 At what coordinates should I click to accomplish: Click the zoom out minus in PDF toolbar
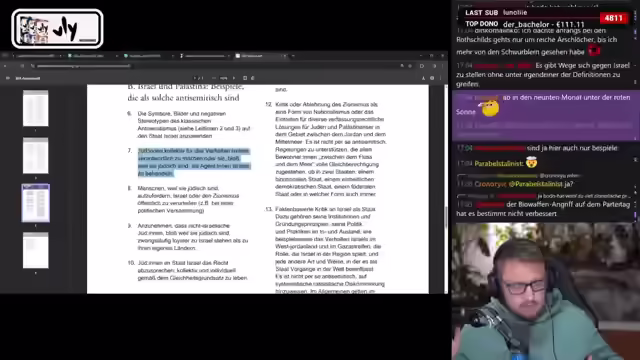point(213,78)
